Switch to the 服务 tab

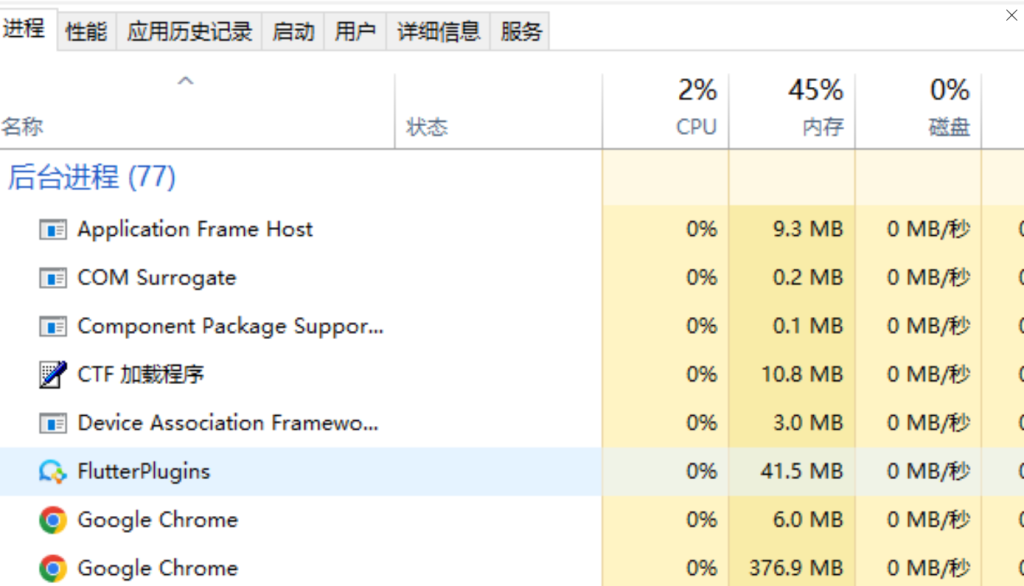point(521,31)
